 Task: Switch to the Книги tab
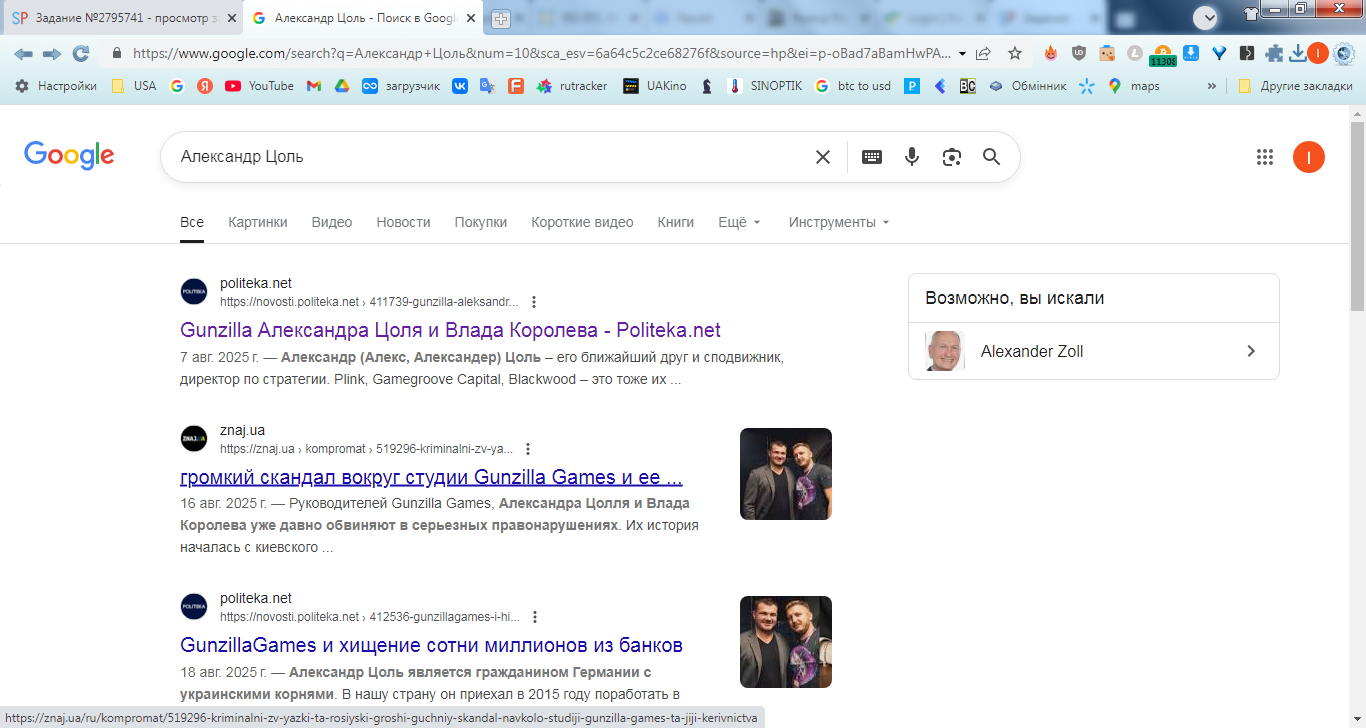(676, 222)
